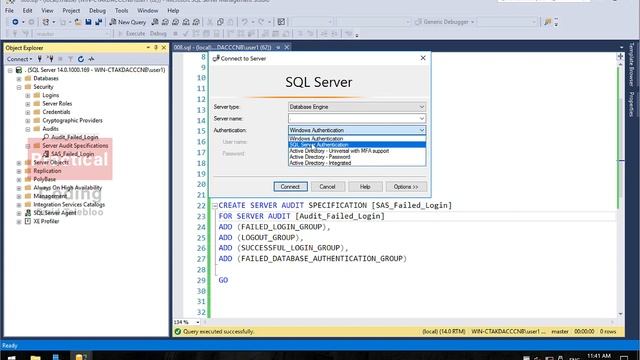Open the Edit menu

click(27, 10)
